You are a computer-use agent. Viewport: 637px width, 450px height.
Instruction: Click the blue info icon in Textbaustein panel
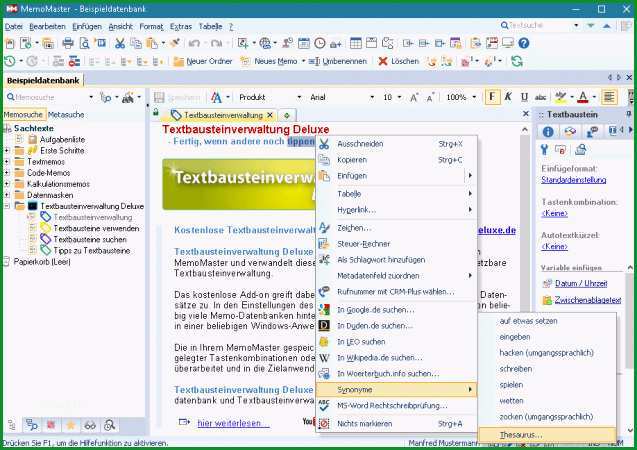548,132
